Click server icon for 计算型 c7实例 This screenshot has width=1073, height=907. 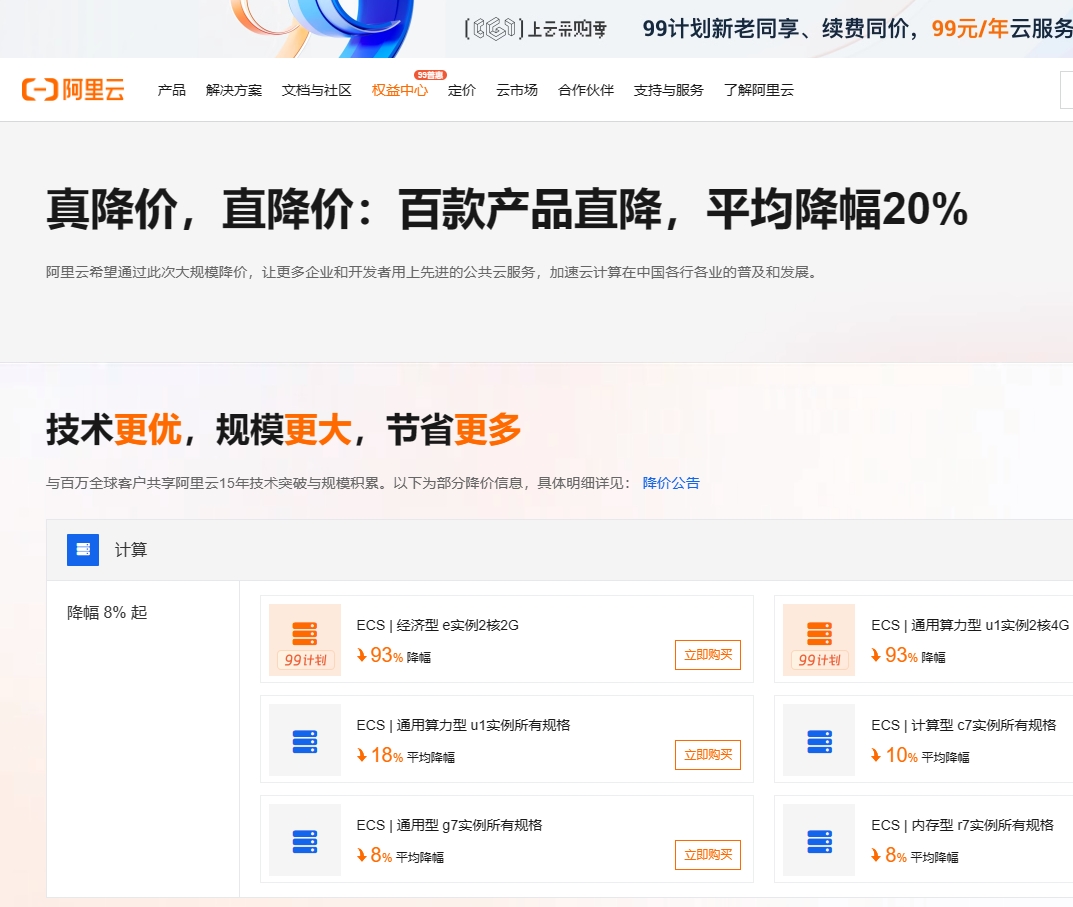[x=819, y=740]
